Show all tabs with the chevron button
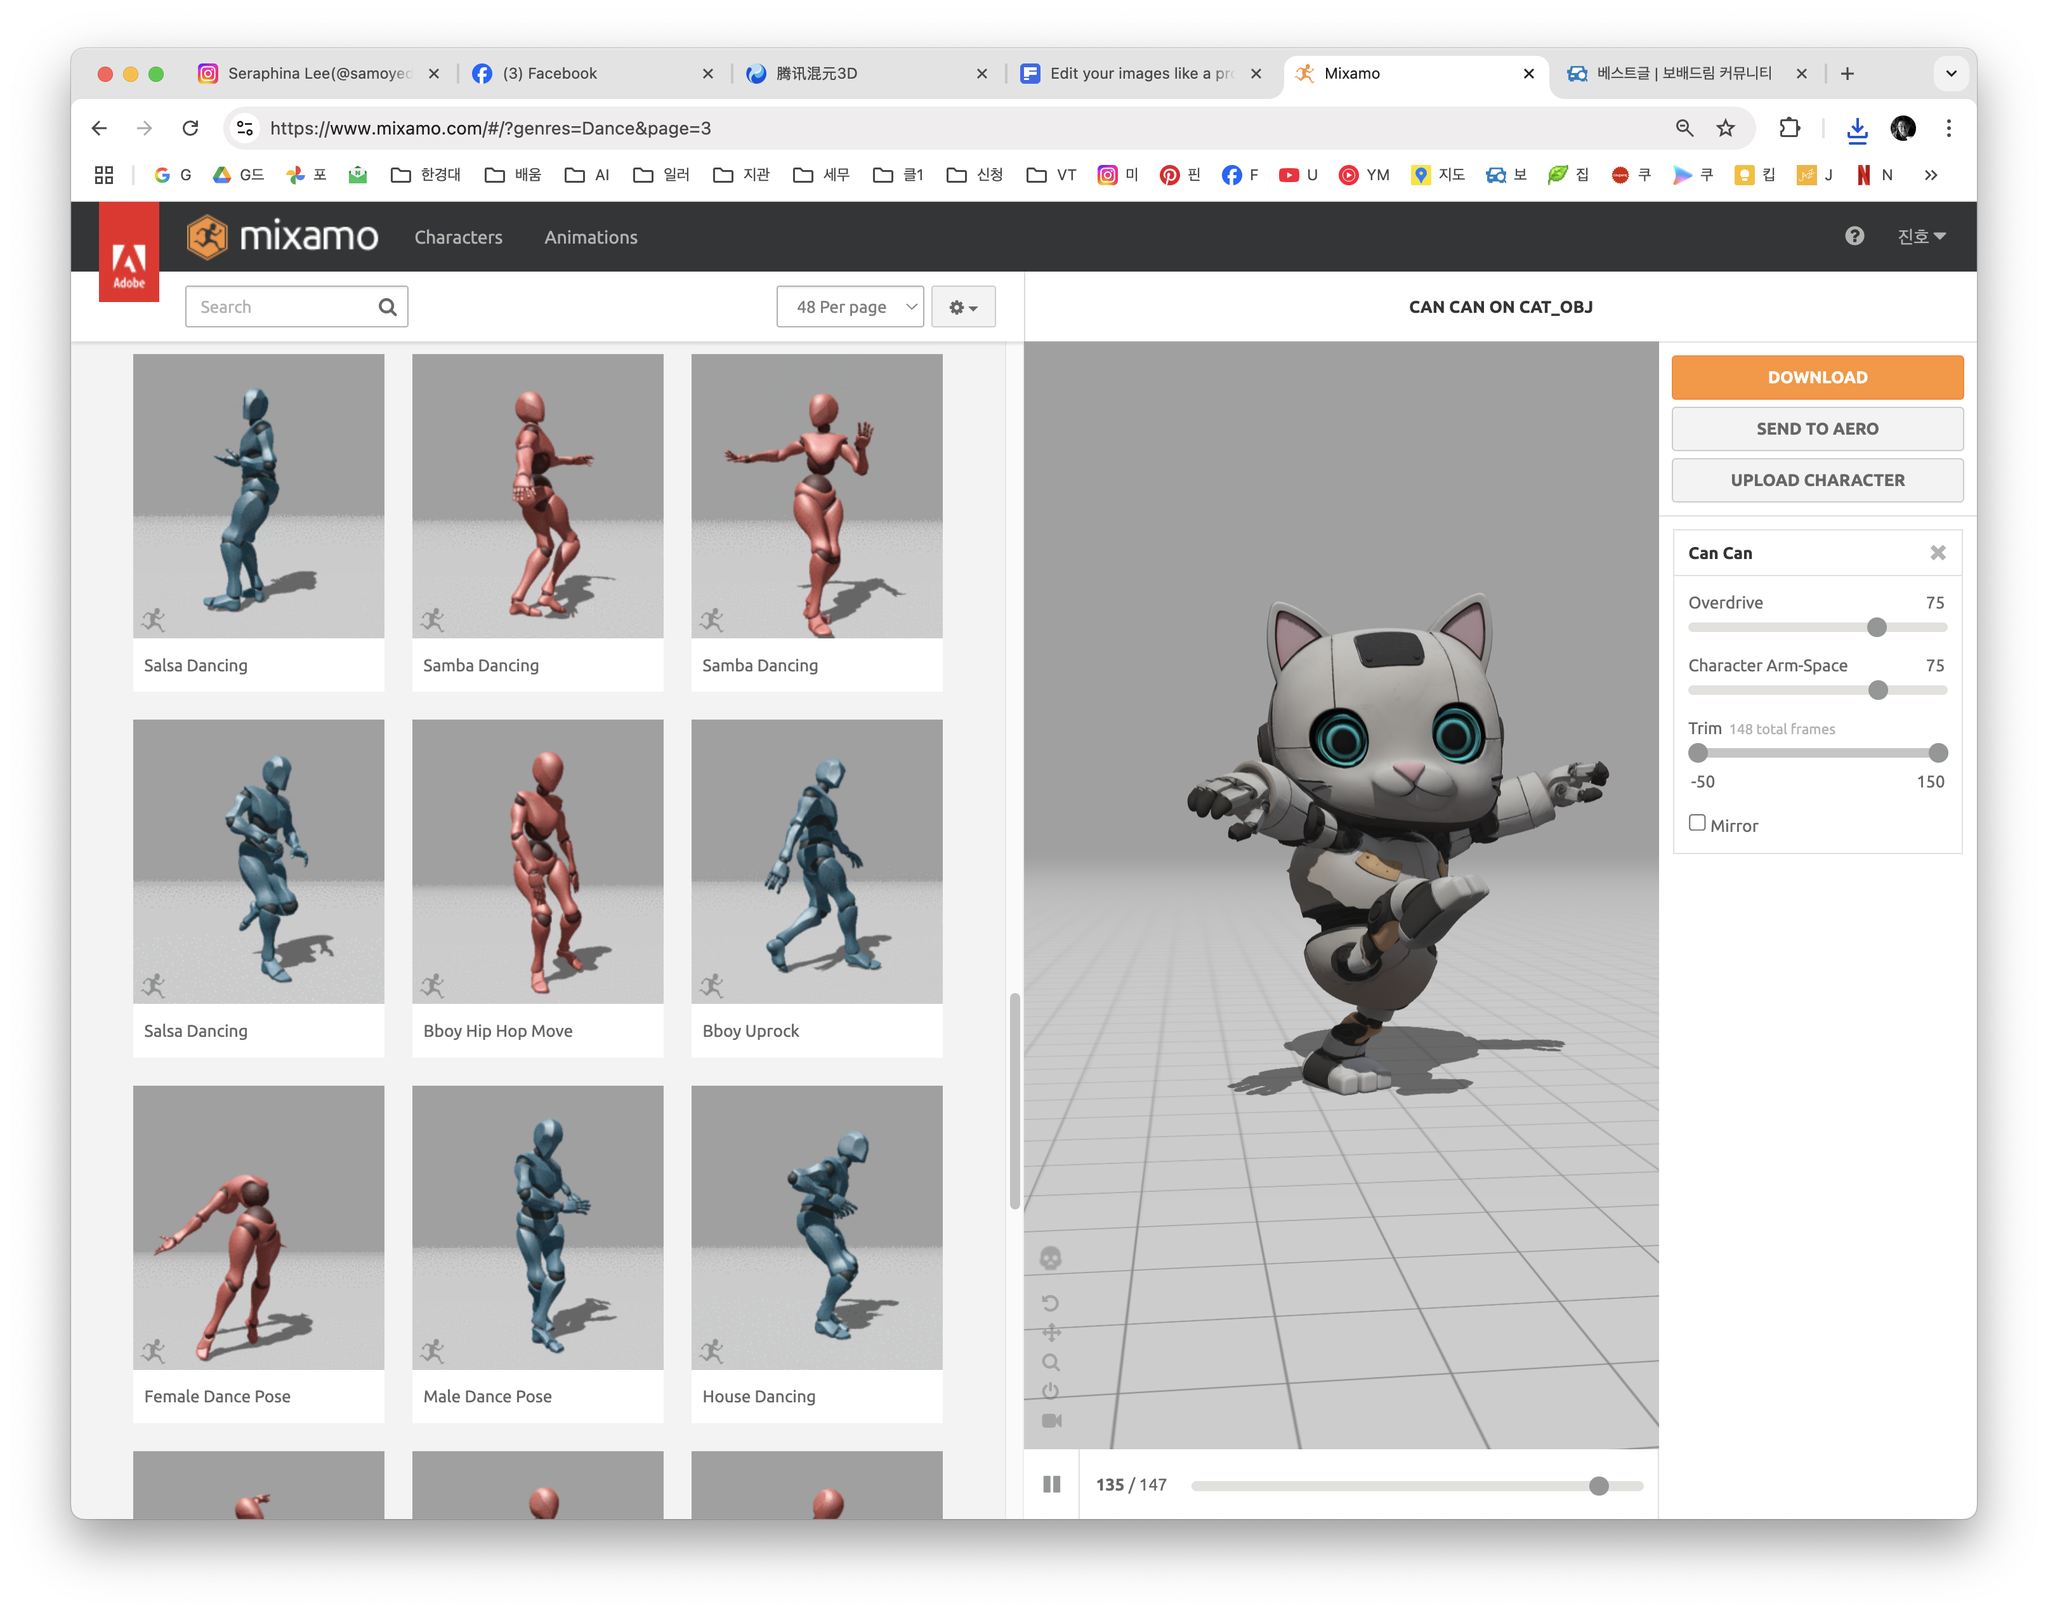The image size is (2048, 1613). pyautogui.click(x=1950, y=73)
